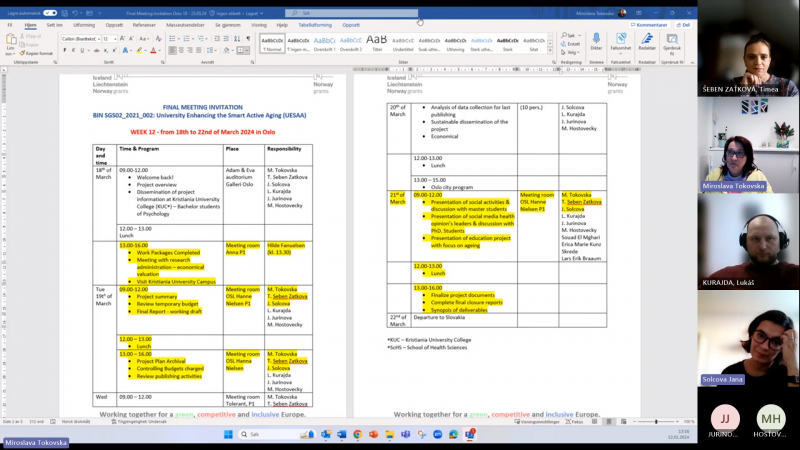Select the Overskrift 1 style
Screen dimensions: 800x450
[324, 43]
